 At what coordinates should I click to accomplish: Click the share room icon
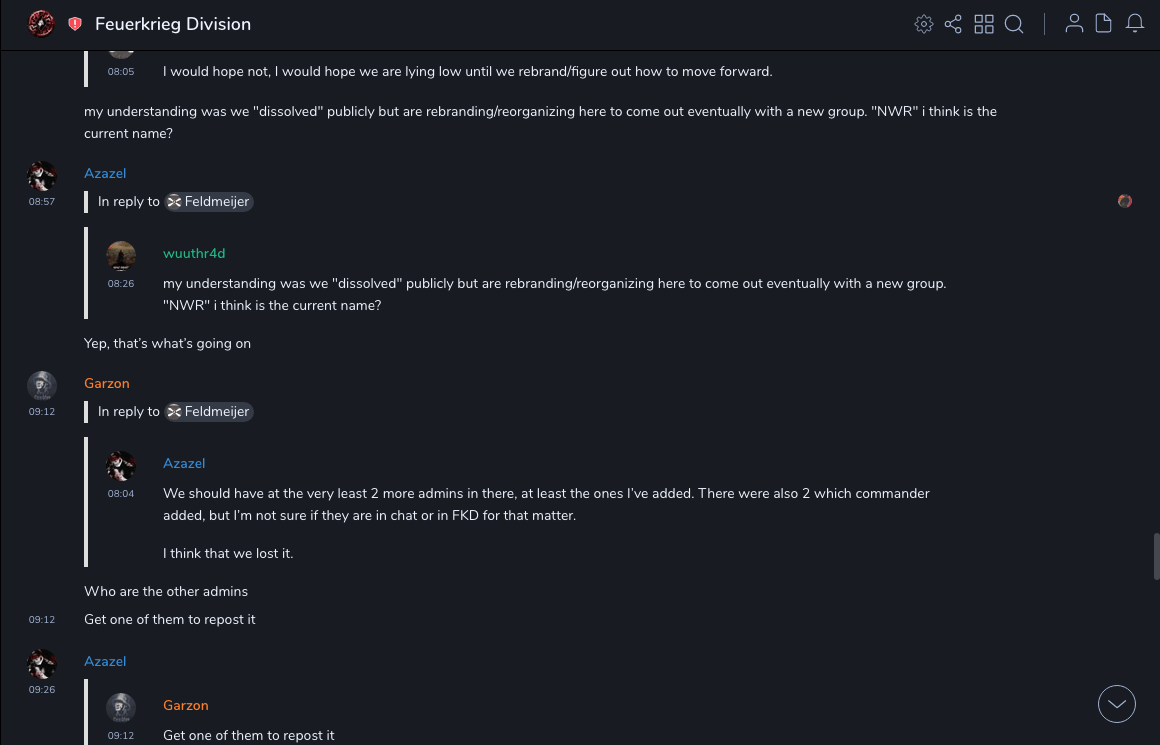(953, 24)
